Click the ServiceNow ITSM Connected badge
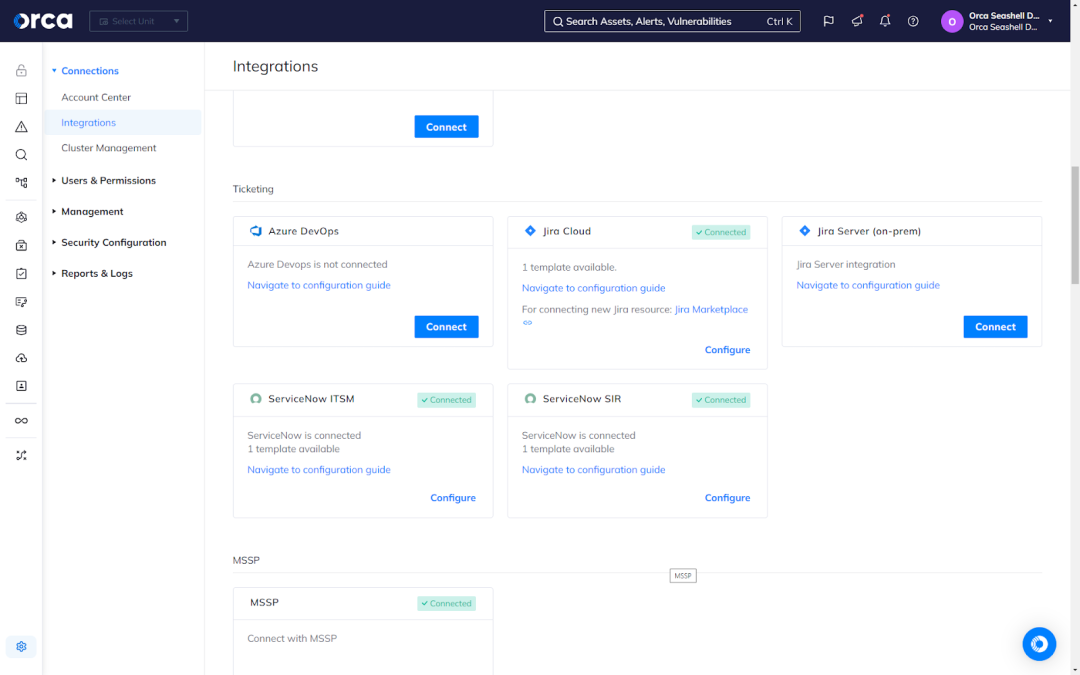The image size is (1080, 675). pos(446,400)
